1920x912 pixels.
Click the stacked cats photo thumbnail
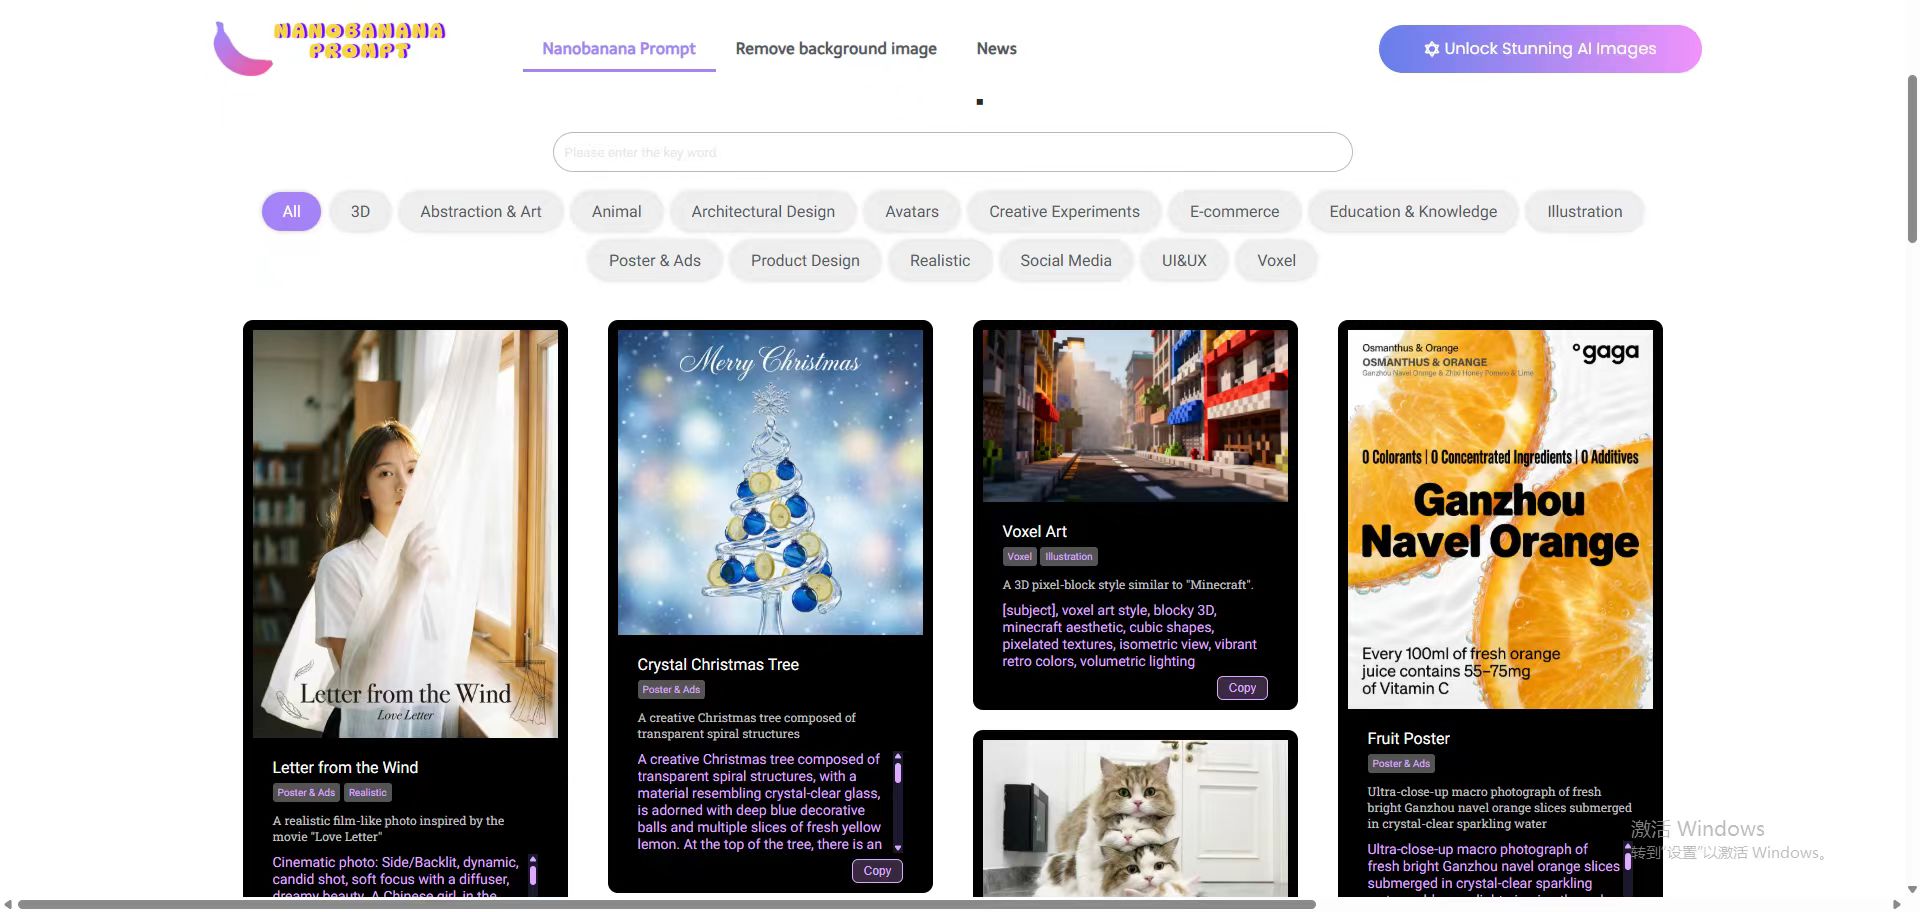pyautogui.click(x=1135, y=818)
